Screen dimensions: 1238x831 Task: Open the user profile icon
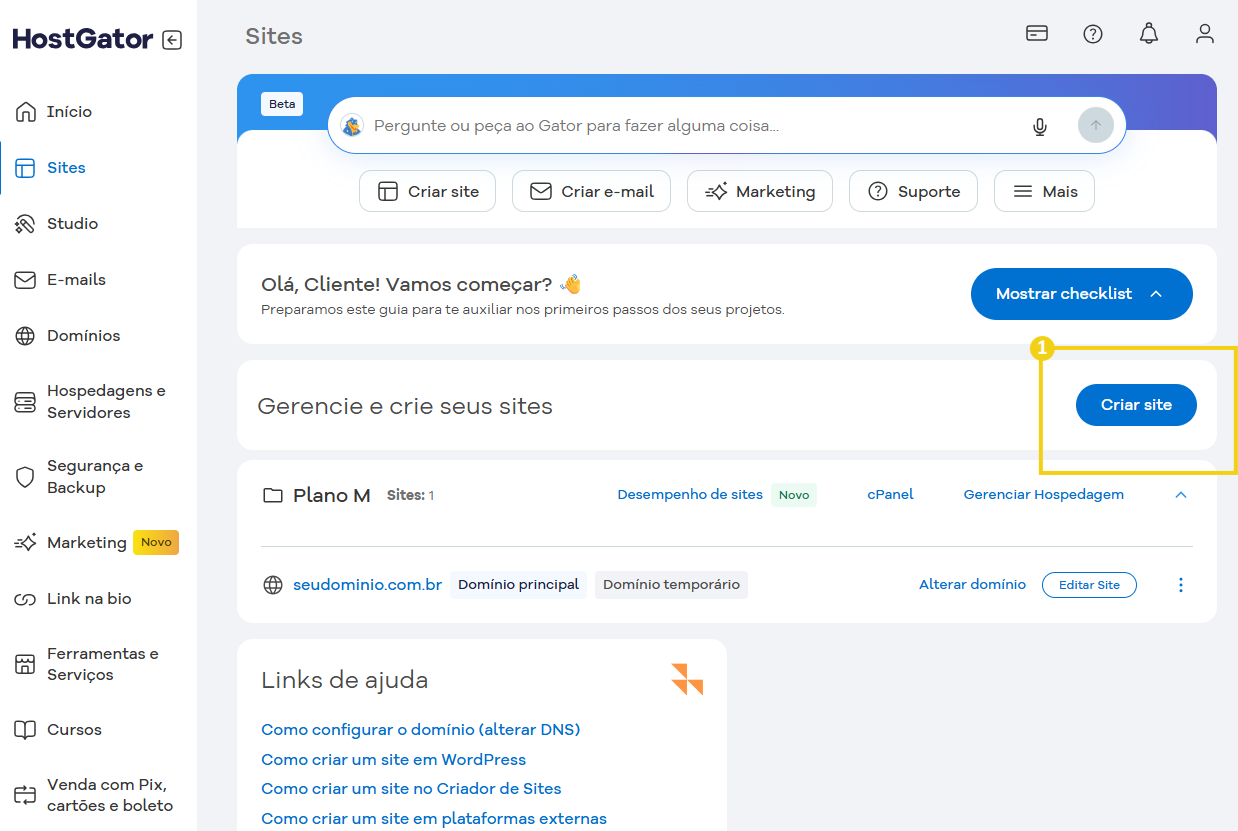[1205, 34]
